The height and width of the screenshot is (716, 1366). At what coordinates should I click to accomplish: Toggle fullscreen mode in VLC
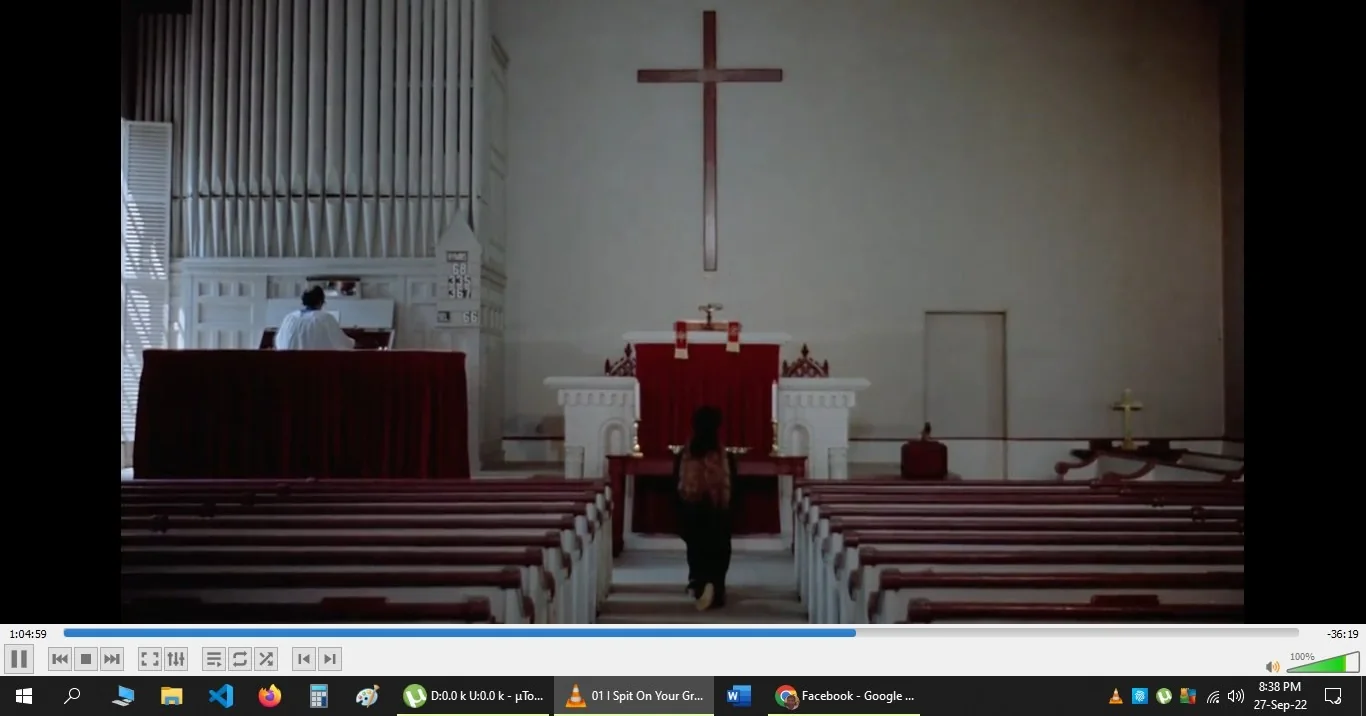pos(149,659)
